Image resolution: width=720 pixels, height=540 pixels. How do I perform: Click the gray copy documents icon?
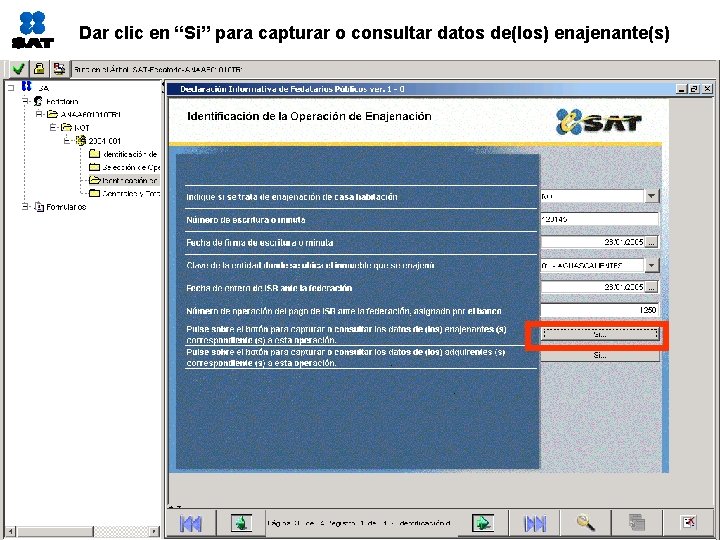[637, 523]
